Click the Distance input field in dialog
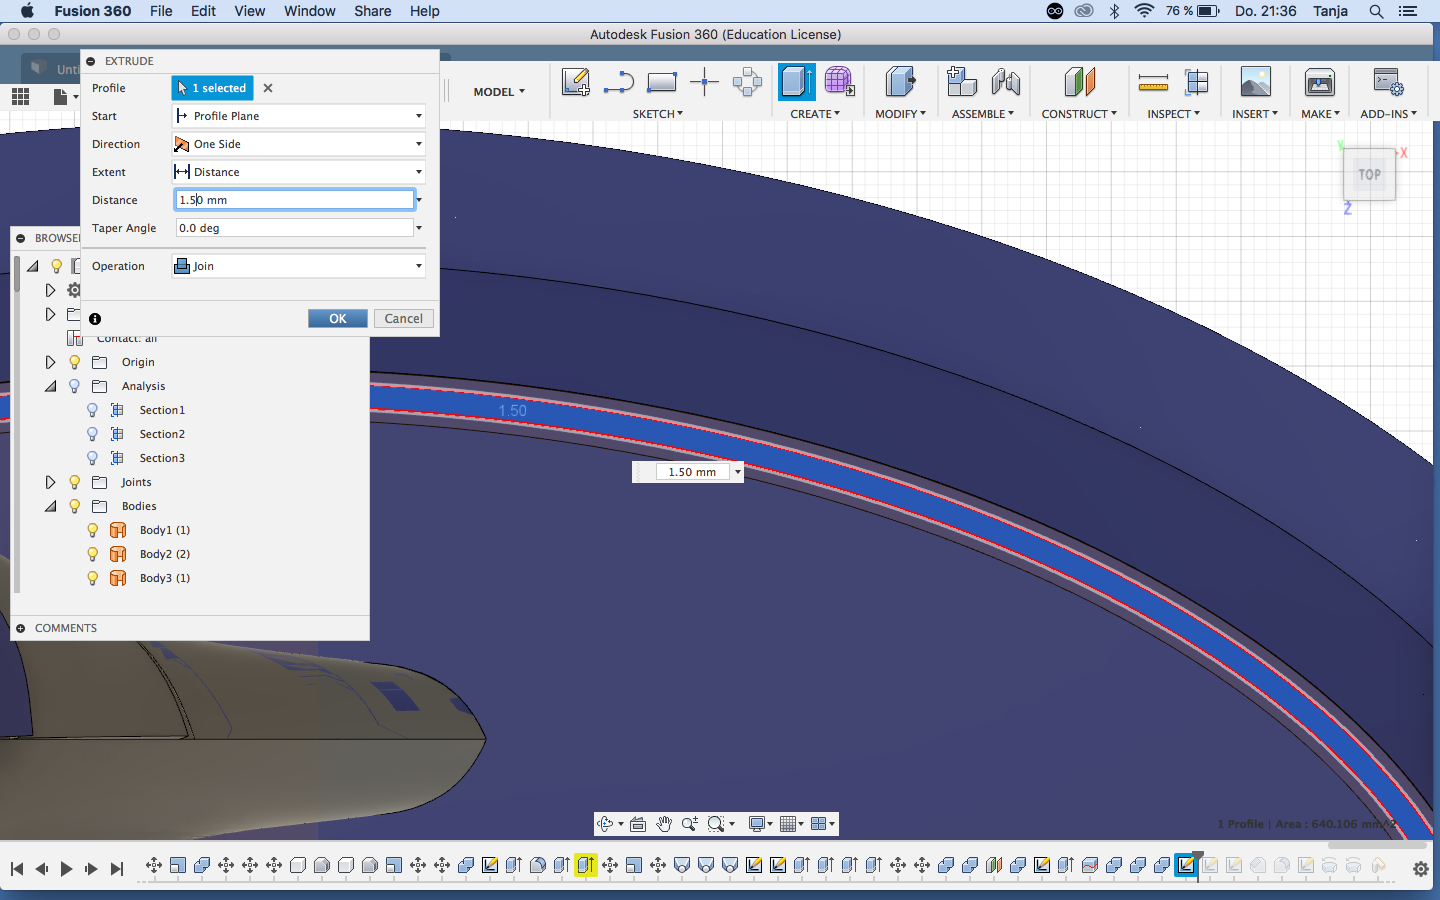 295,200
